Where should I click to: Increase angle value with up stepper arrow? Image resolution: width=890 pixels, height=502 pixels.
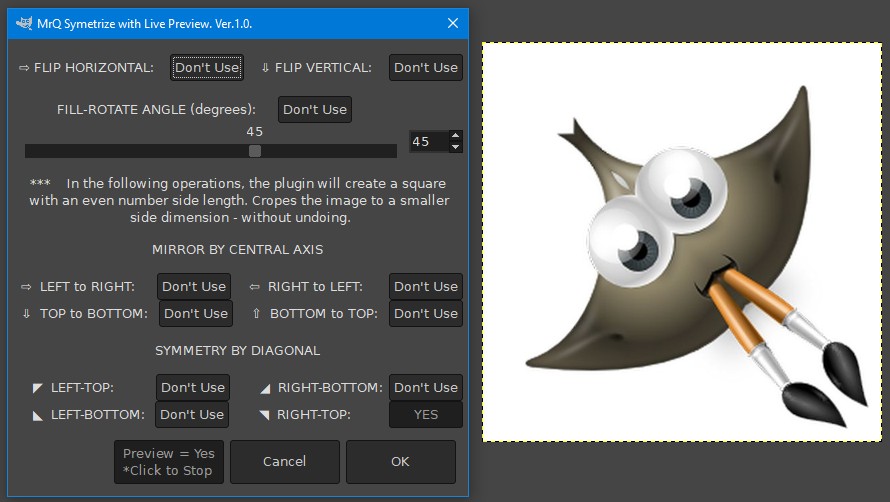(x=455, y=136)
